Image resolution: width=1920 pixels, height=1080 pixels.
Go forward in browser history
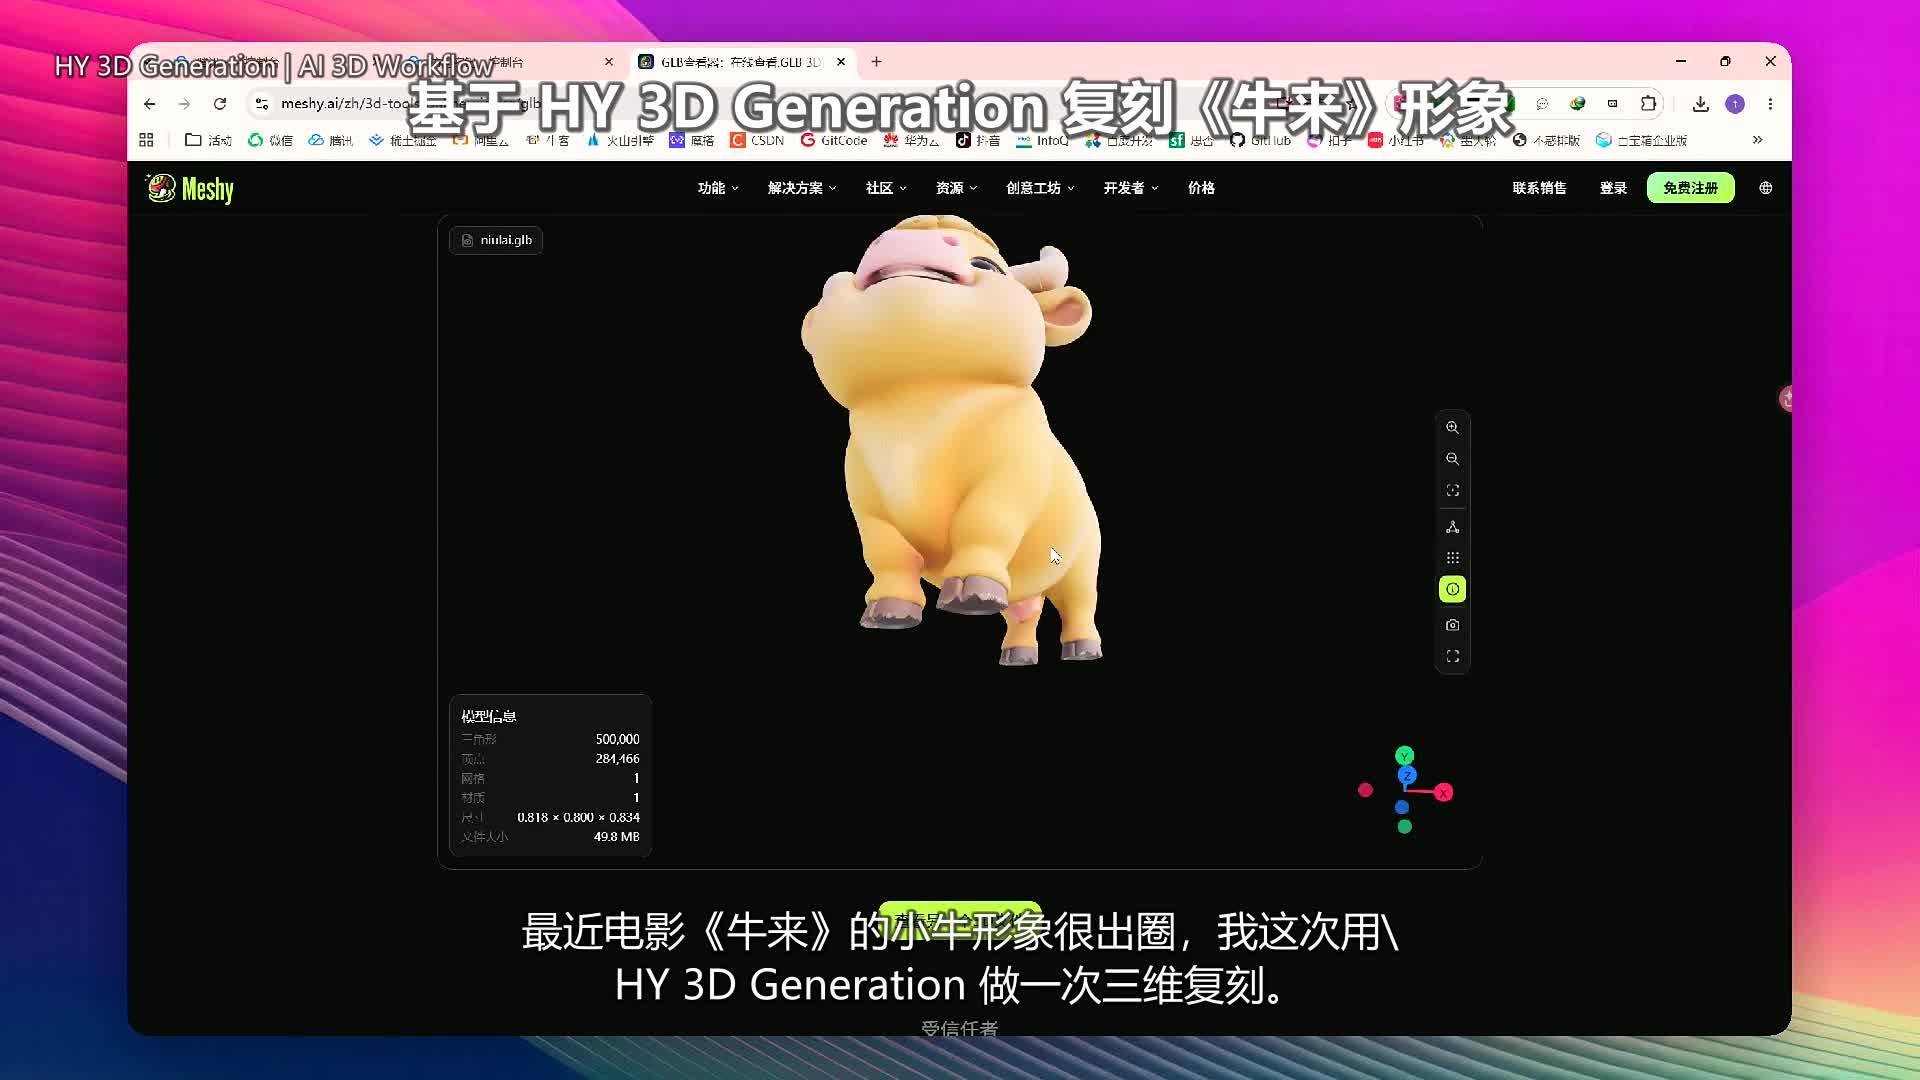click(184, 104)
